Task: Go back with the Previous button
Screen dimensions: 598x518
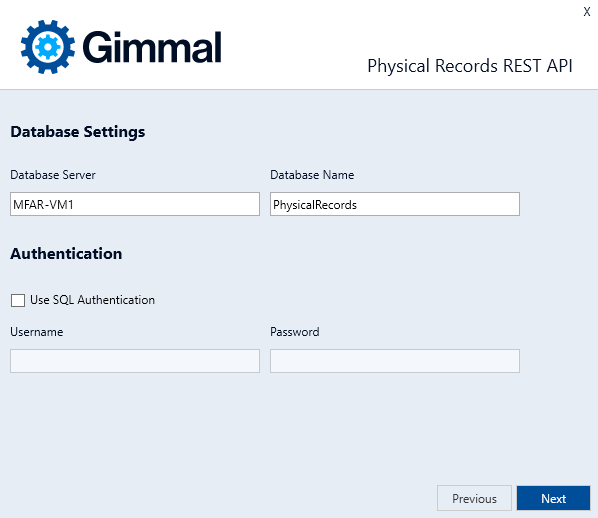Action: 474,498
